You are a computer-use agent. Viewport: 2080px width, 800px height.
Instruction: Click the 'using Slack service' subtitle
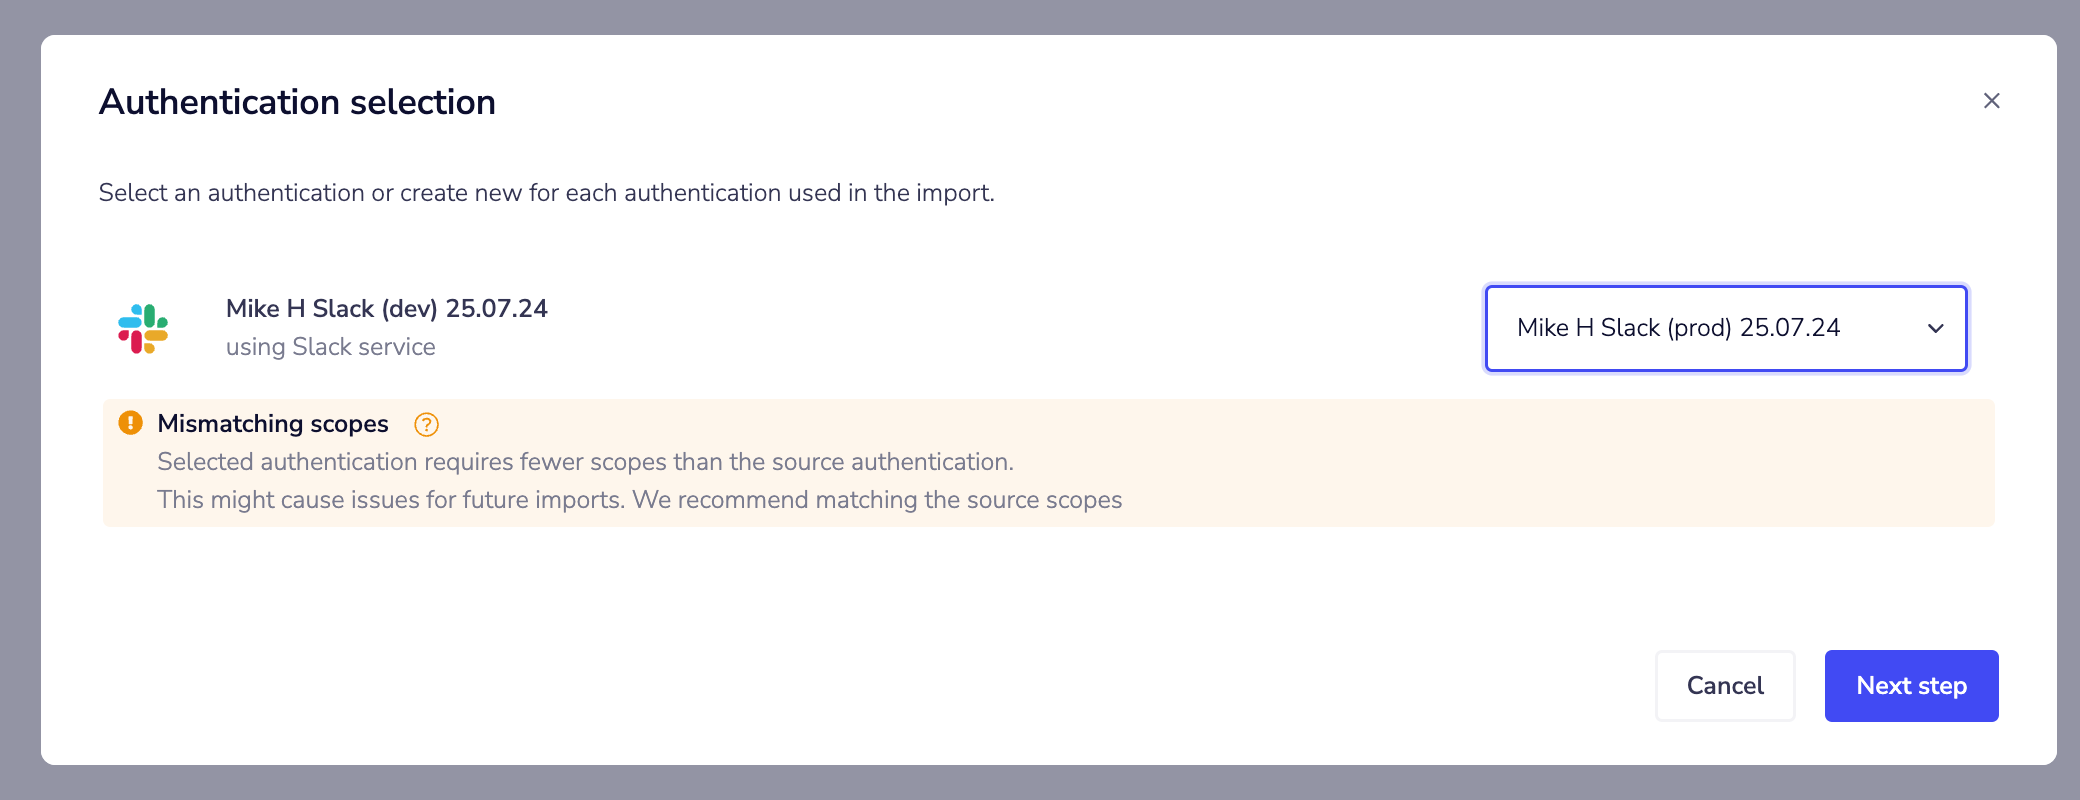click(x=330, y=347)
